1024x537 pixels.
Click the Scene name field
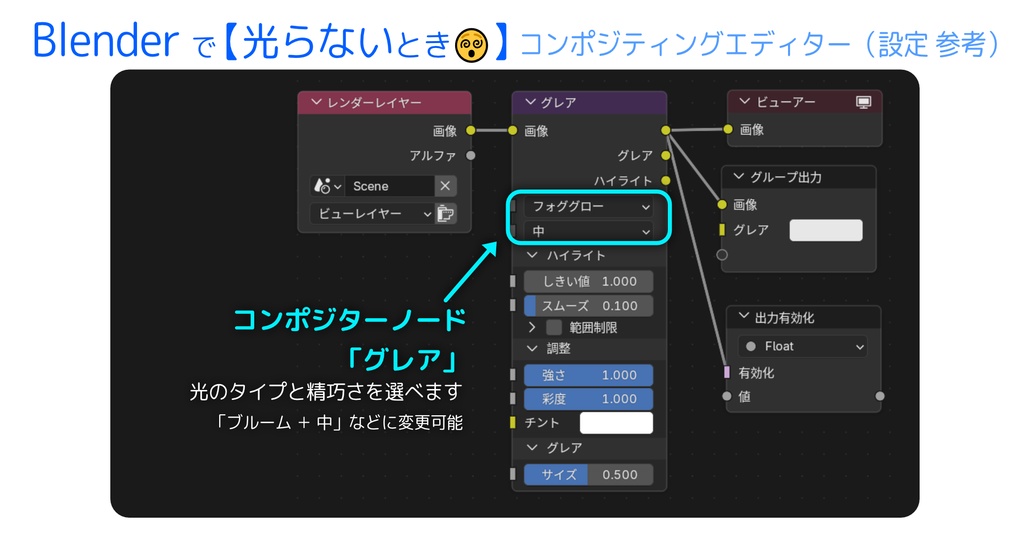click(x=390, y=186)
